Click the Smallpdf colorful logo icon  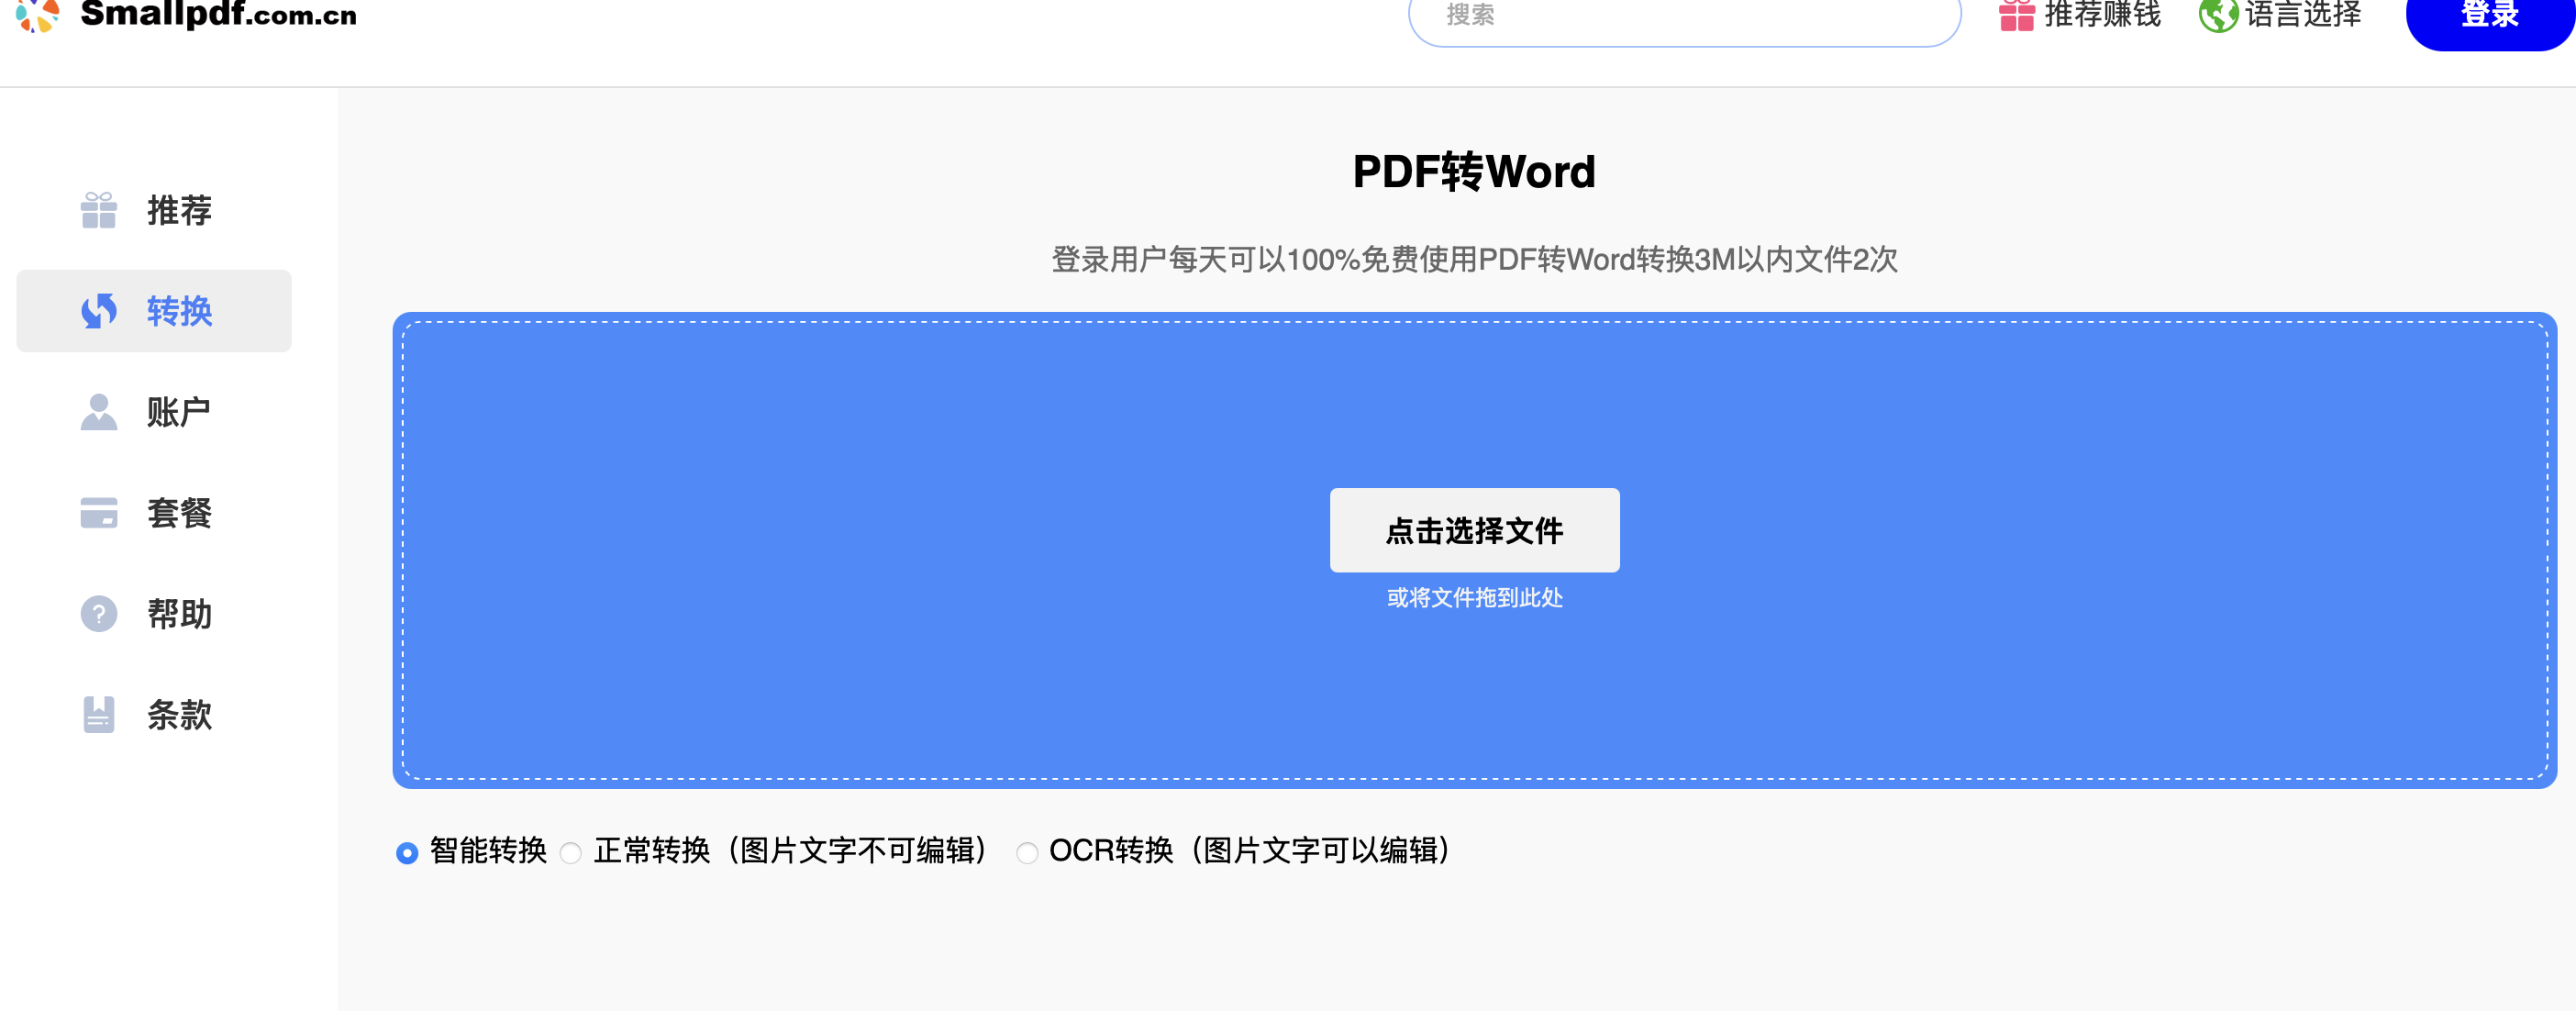click(x=38, y=14)
